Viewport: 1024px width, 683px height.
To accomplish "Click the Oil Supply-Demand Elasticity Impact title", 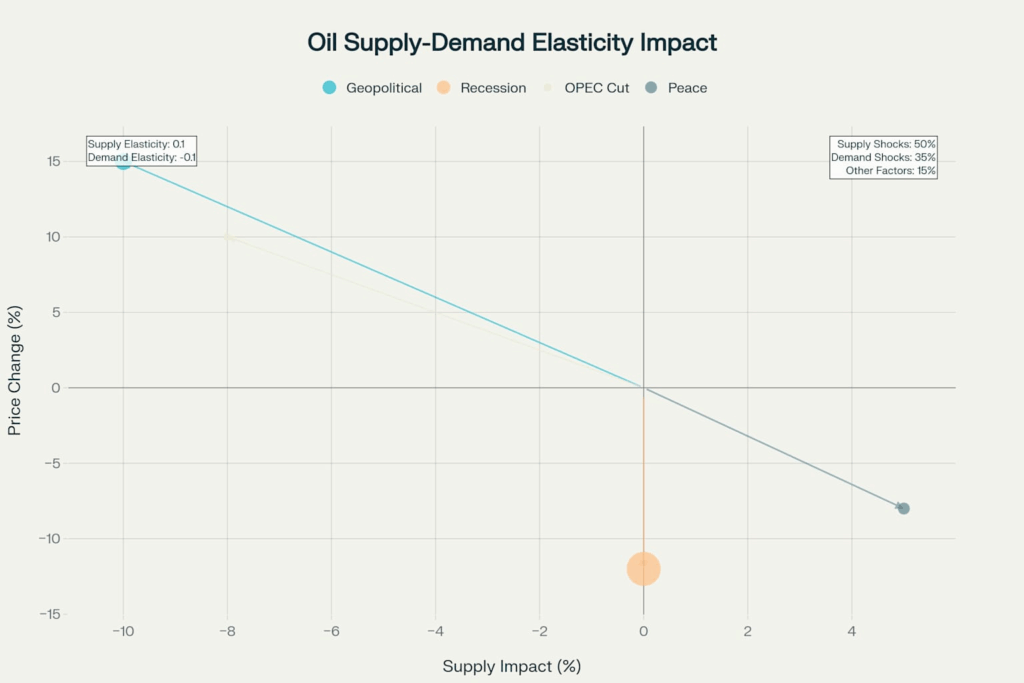I will click(x=512, y=43).
